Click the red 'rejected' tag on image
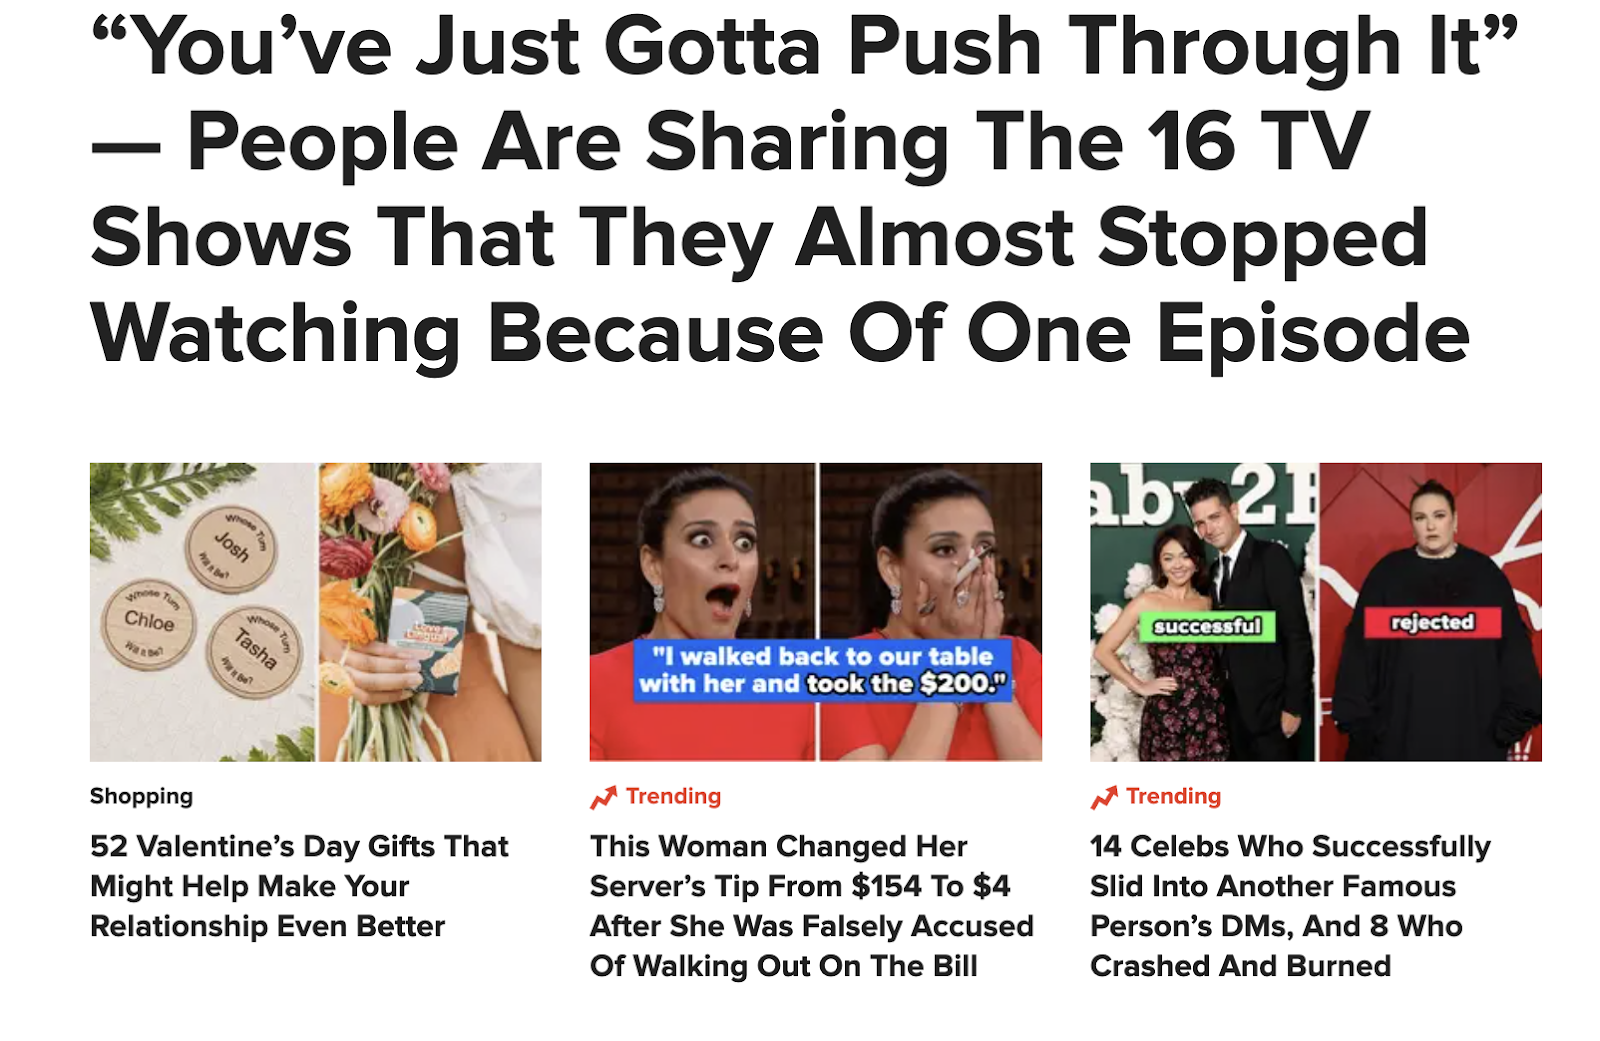This screenshot has height=1041, width=1600. pyautogui.click(x=1432, y=622)
